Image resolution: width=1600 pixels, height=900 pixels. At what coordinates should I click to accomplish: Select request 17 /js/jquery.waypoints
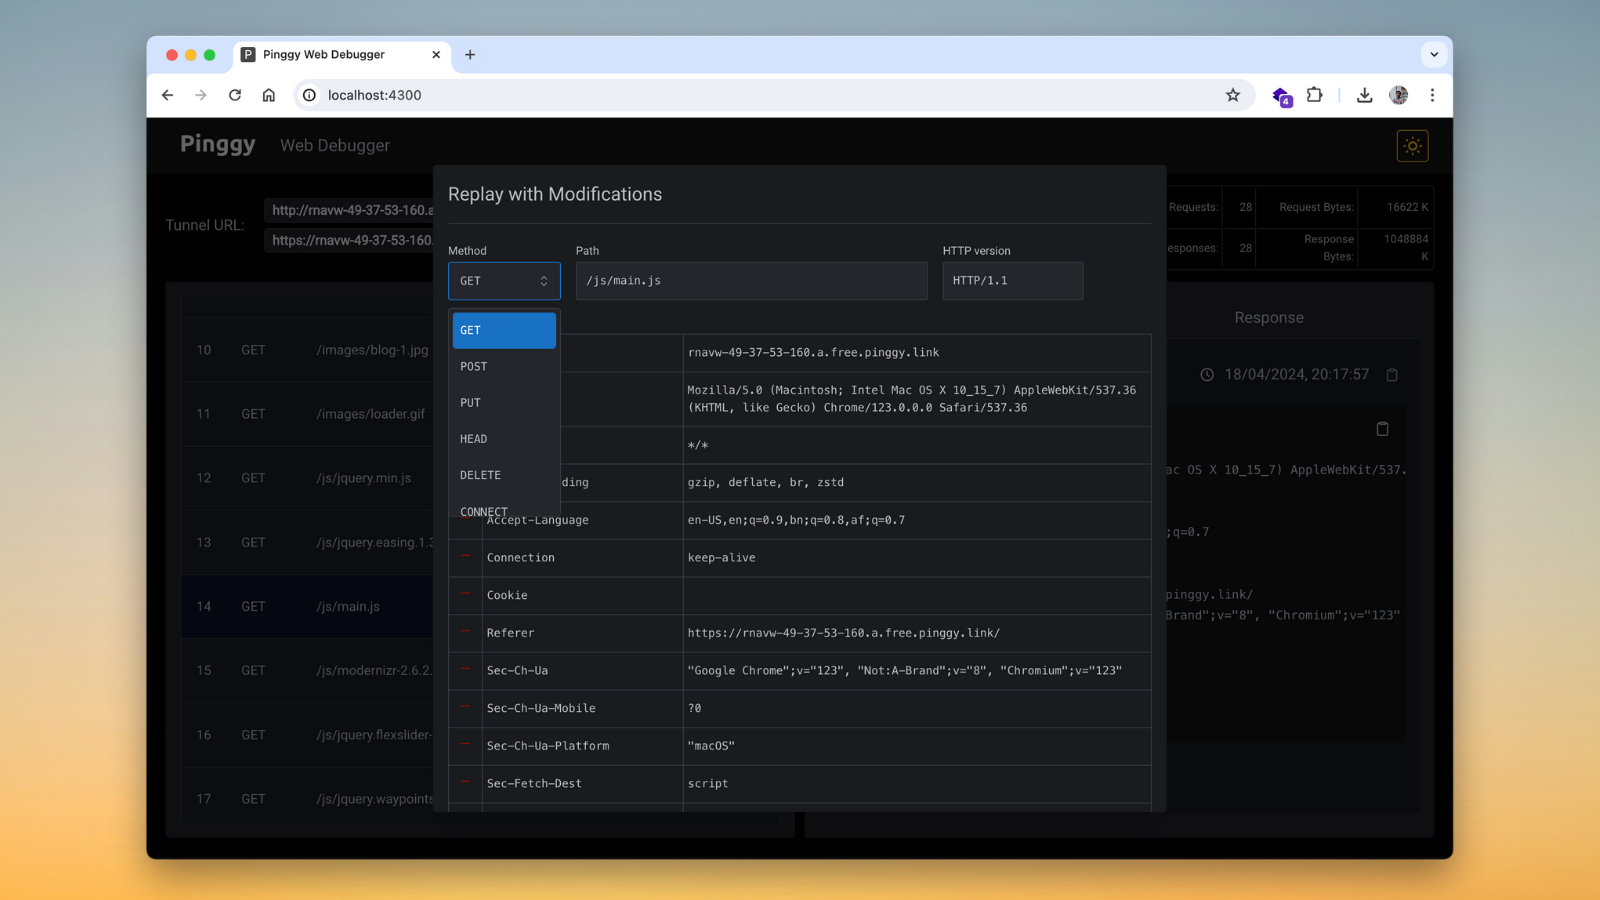[x=307, y=798]
